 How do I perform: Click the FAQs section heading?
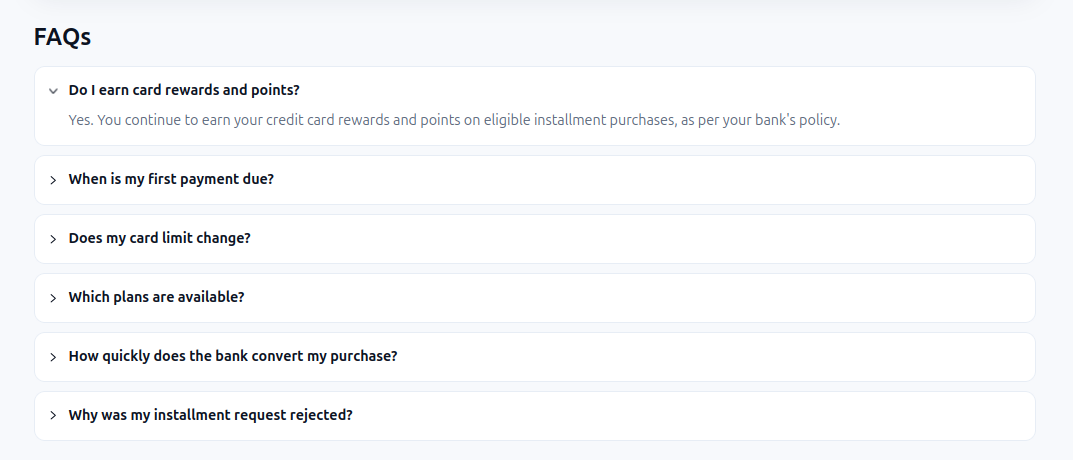62,37
